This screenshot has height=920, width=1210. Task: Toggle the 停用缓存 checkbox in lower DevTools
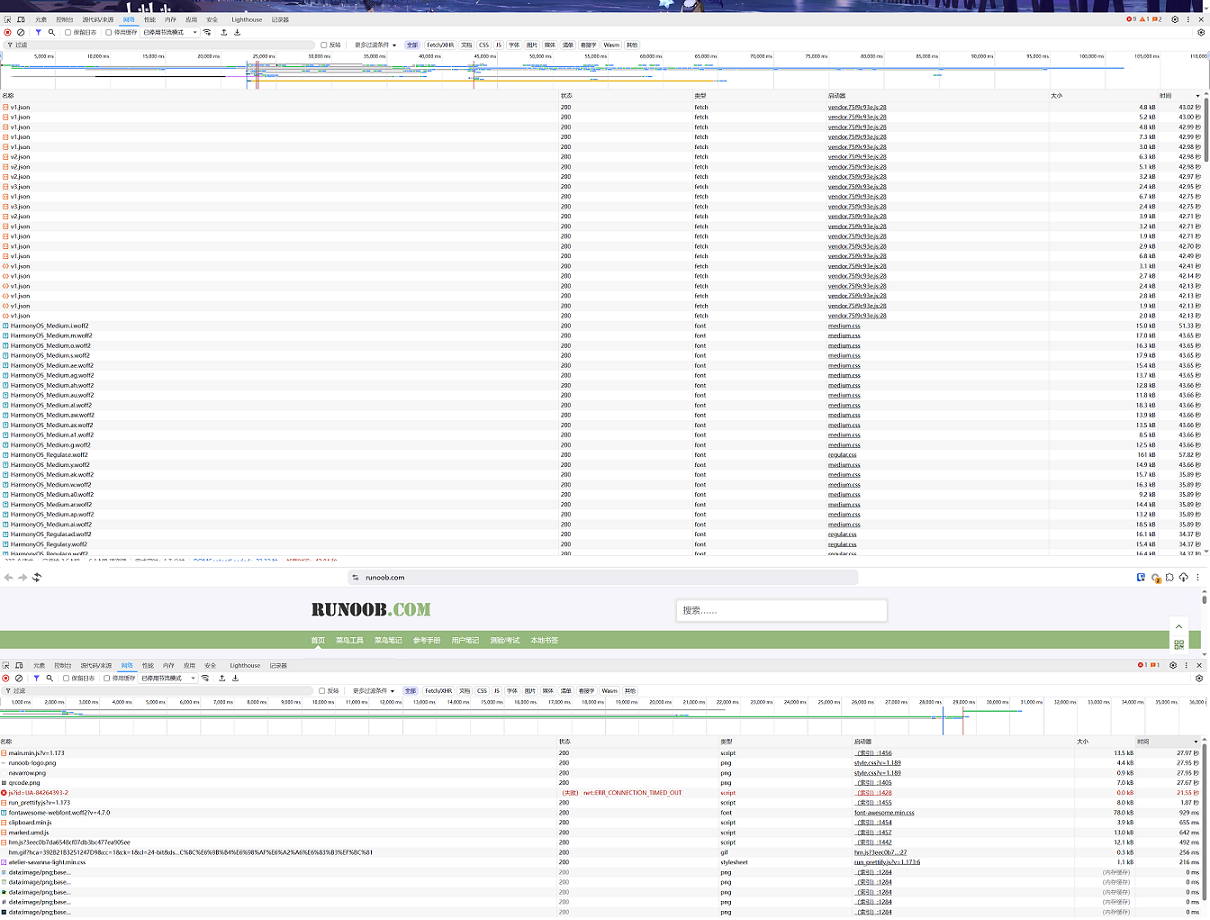pyautogui.click(x=108, y=678)
